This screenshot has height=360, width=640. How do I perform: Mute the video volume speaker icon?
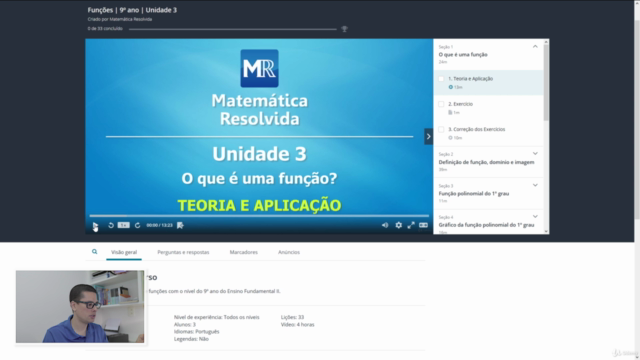(385, 225)
